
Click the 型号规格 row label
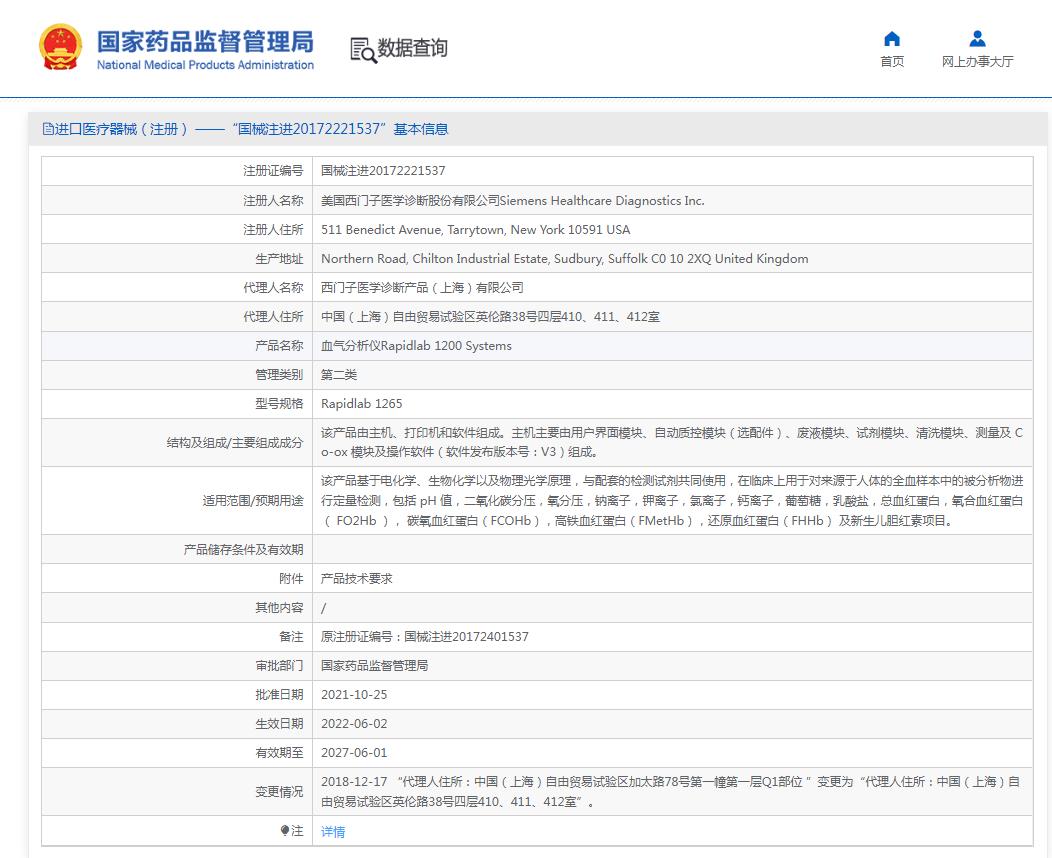[x=279, y=404]
